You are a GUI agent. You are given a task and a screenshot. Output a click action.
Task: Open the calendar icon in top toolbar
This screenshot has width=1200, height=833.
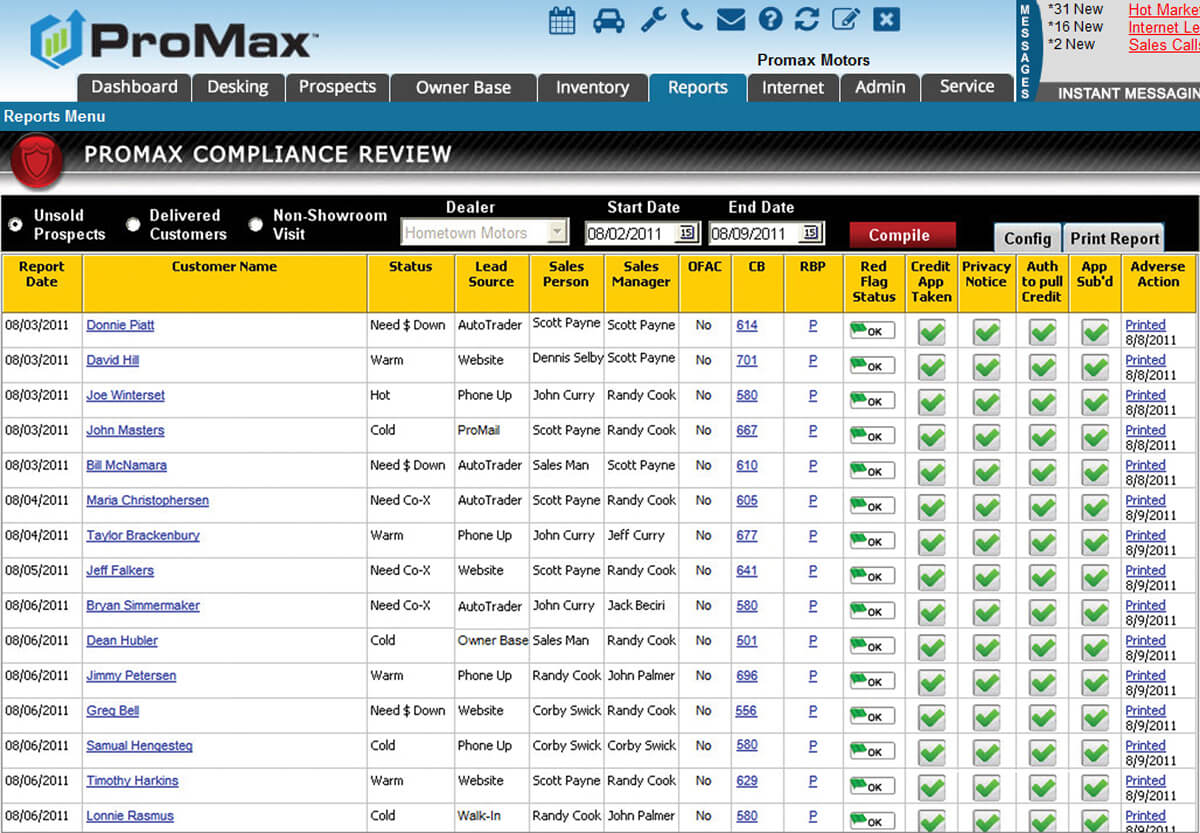coord(563,20)
